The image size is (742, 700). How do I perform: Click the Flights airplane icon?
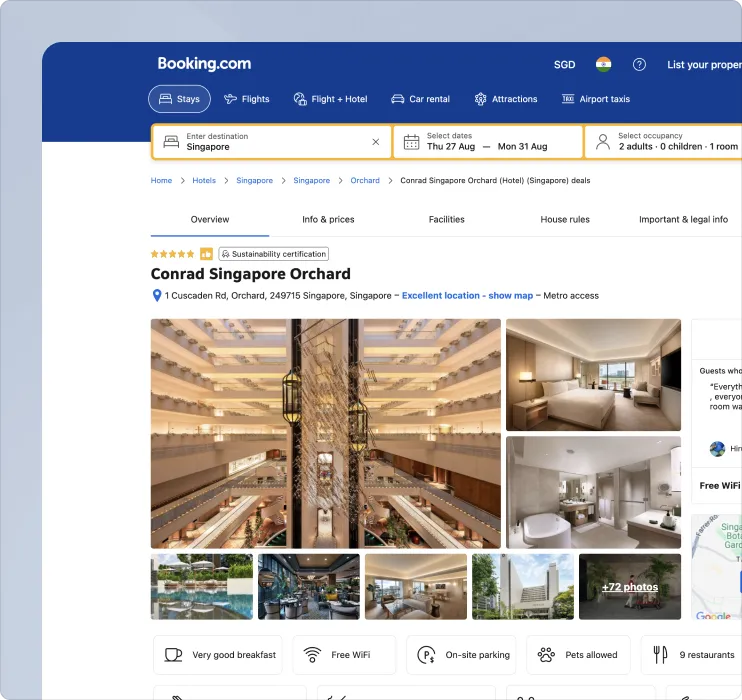[230, 99]
